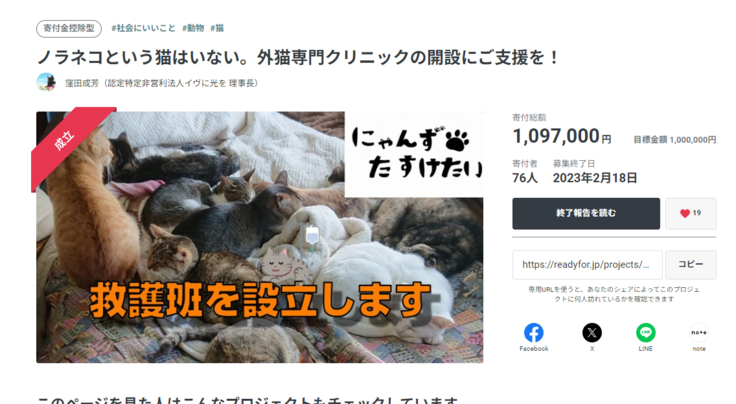Image resolution: width=736 pixels, height=404 pixels.
Task: Click the 1,097,000円 donation total
Action: coord(561,136)
